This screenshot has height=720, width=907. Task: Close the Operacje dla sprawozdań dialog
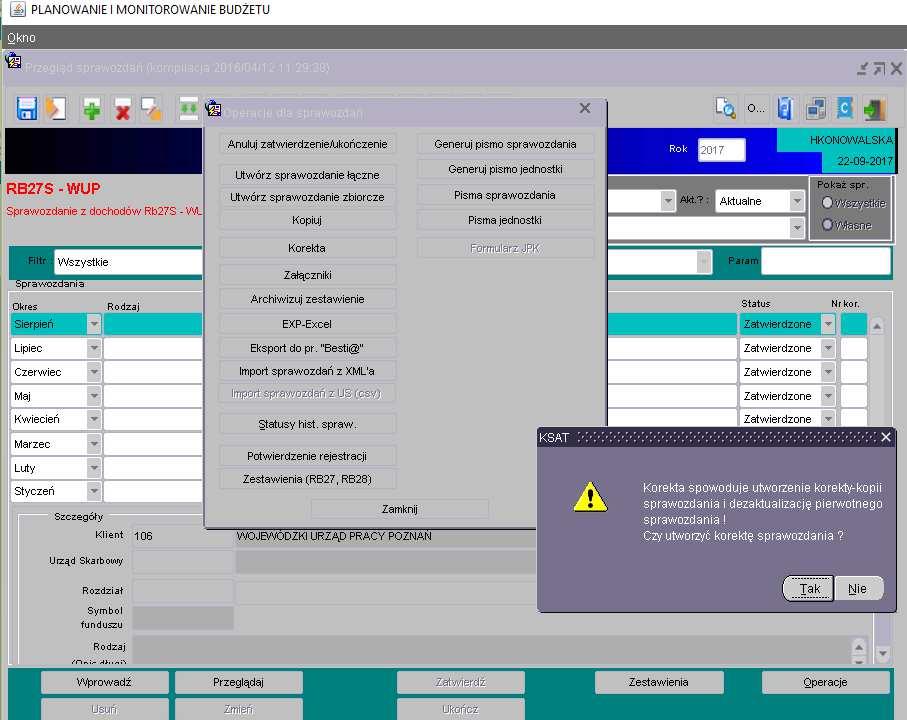coord(585,108)
